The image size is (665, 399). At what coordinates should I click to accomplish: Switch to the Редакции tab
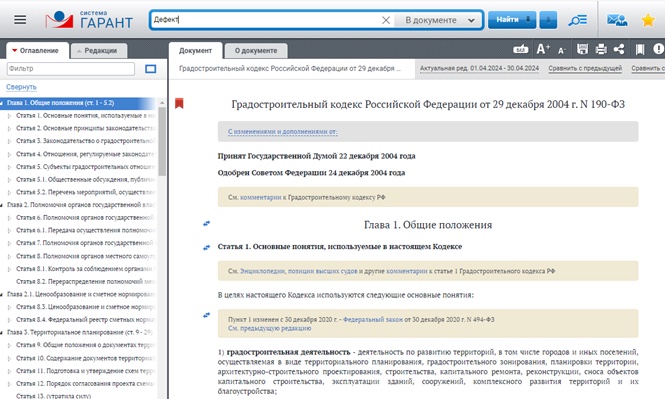coord(99,50)
